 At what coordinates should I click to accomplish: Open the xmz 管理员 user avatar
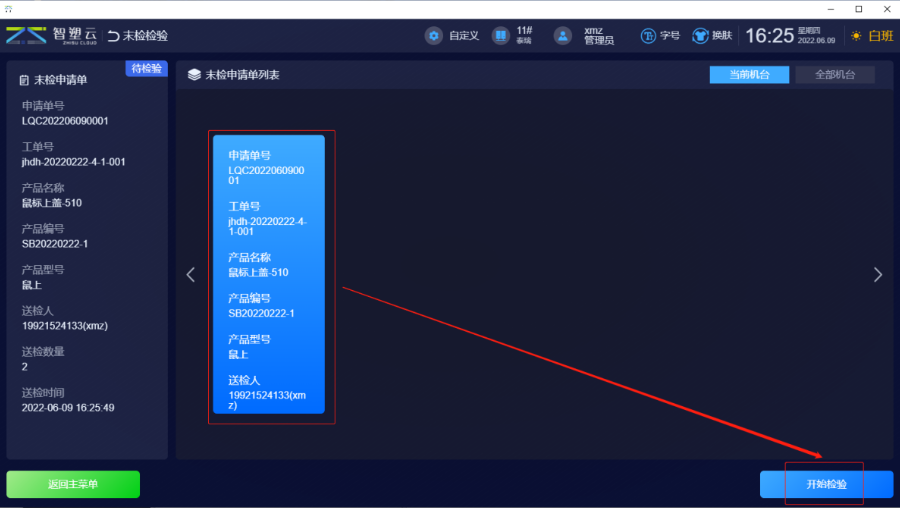564,36
